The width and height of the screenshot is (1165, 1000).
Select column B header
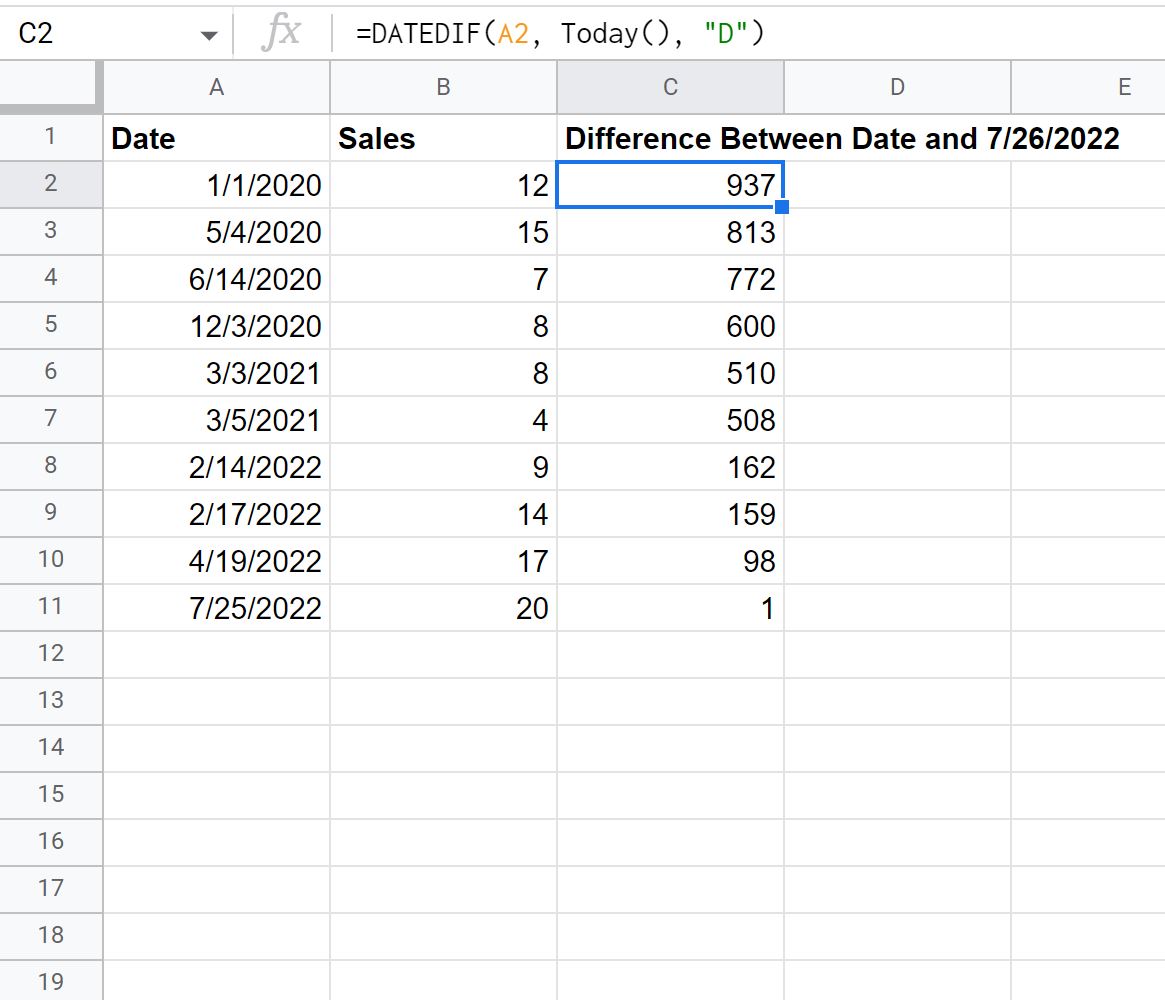point(443,88)
